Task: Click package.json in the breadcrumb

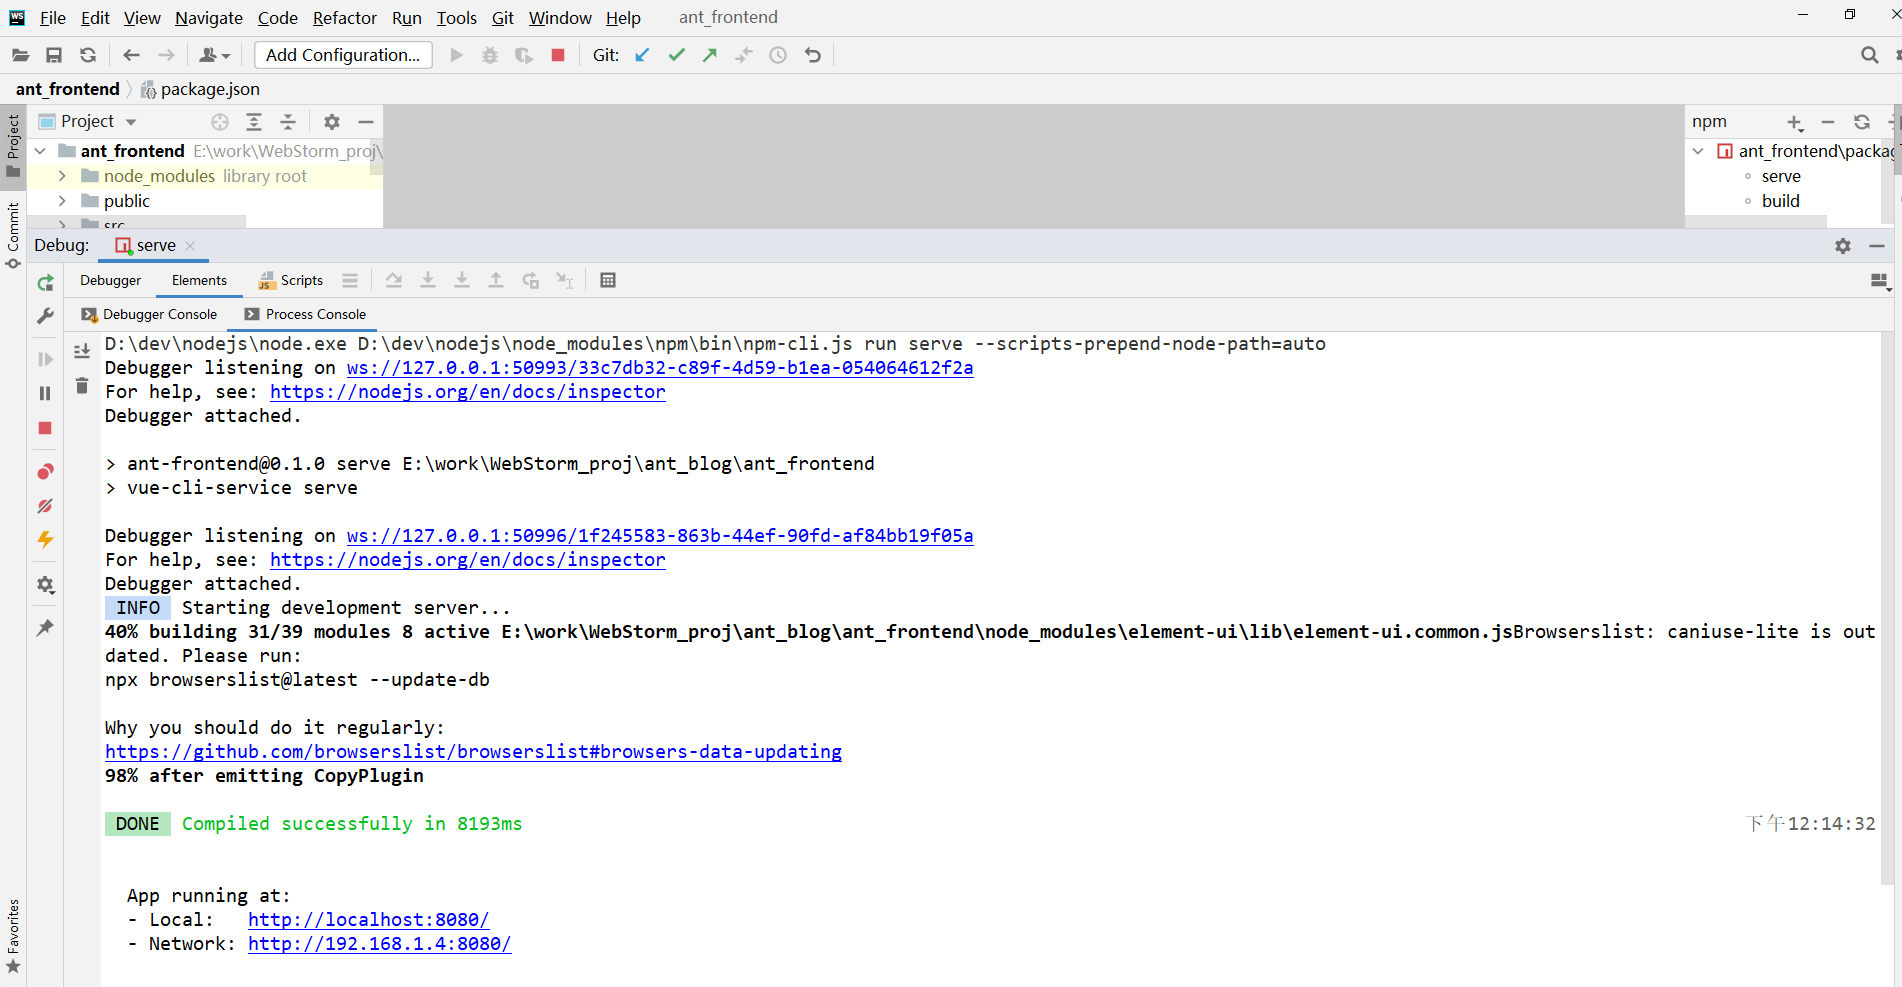Action: tap(200, 89)
